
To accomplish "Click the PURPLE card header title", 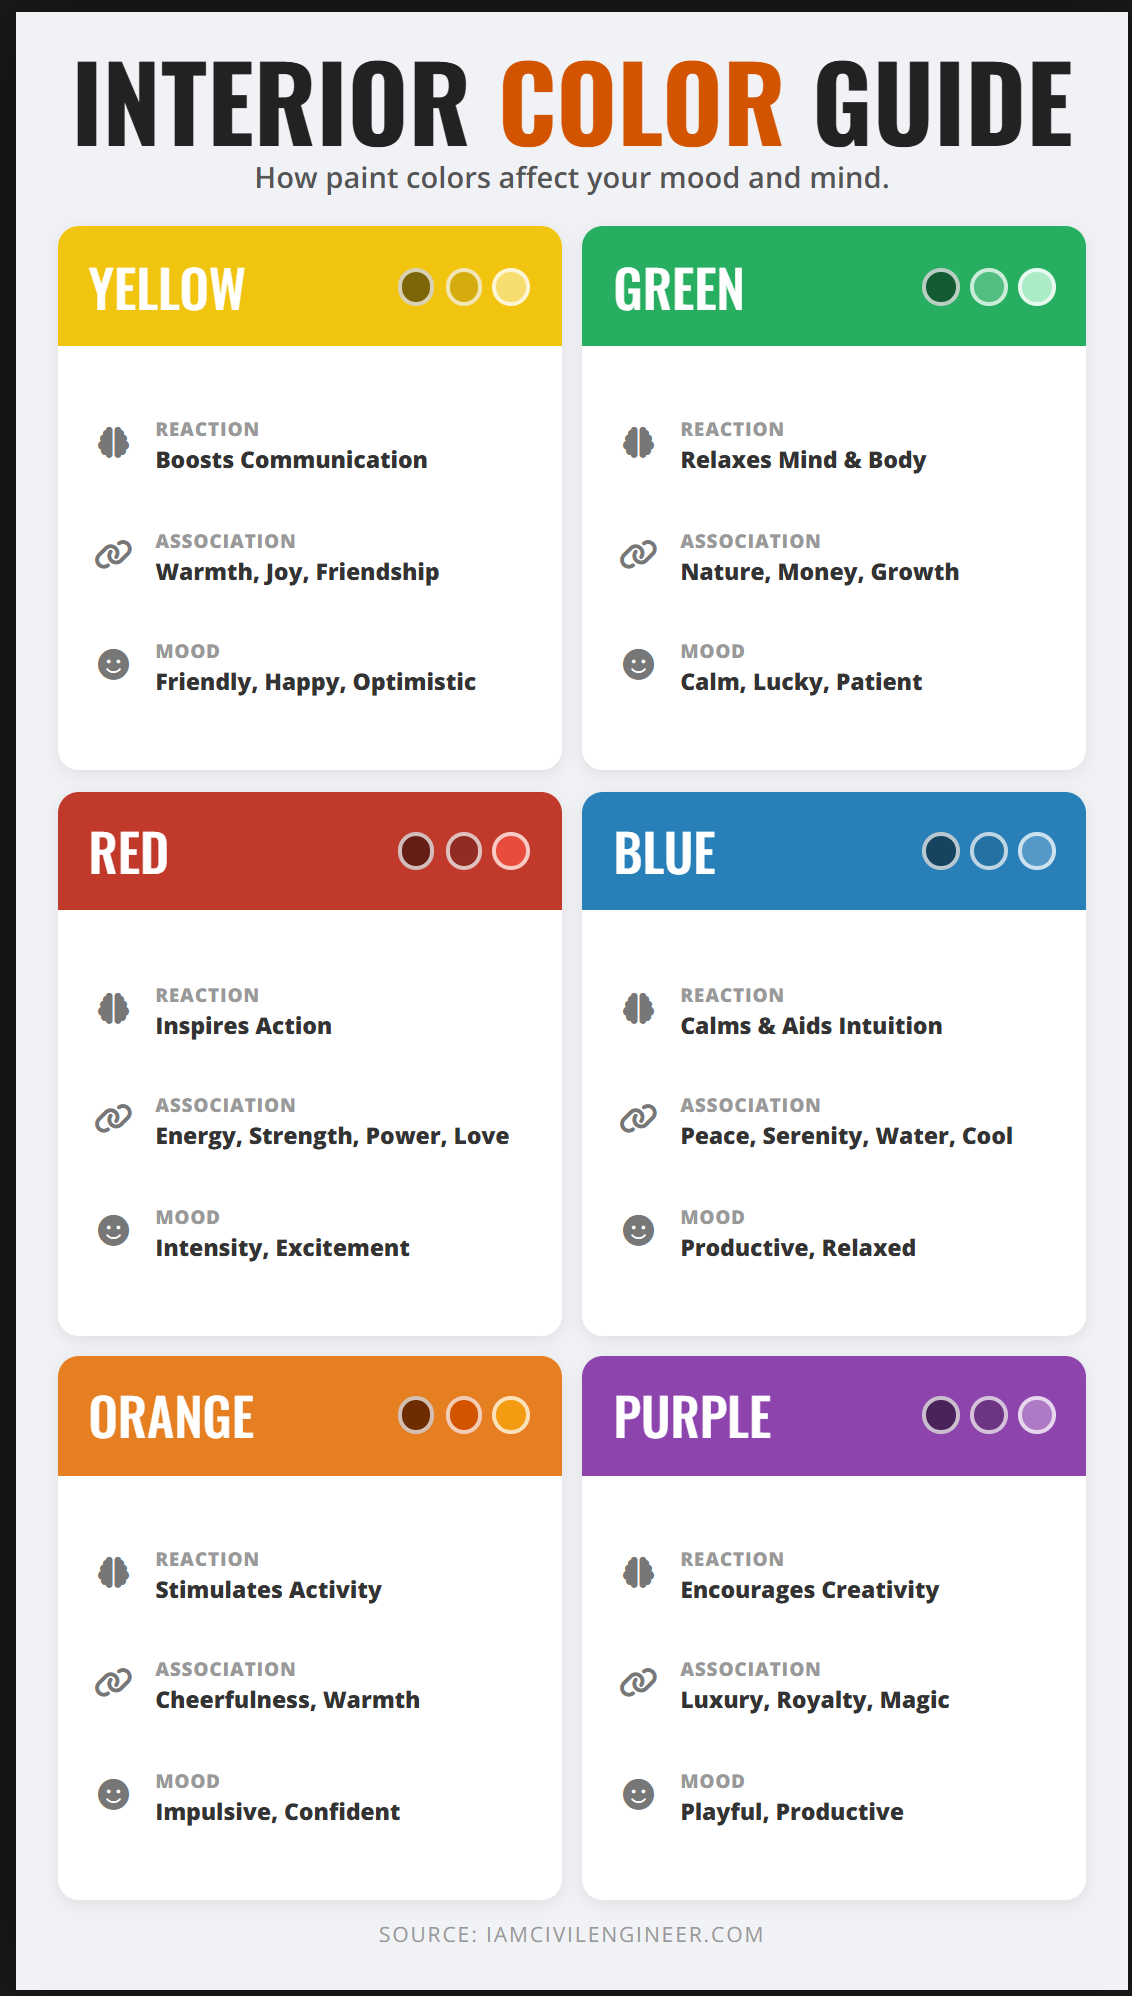I will pyautogui.click(x=692, y=1417).
